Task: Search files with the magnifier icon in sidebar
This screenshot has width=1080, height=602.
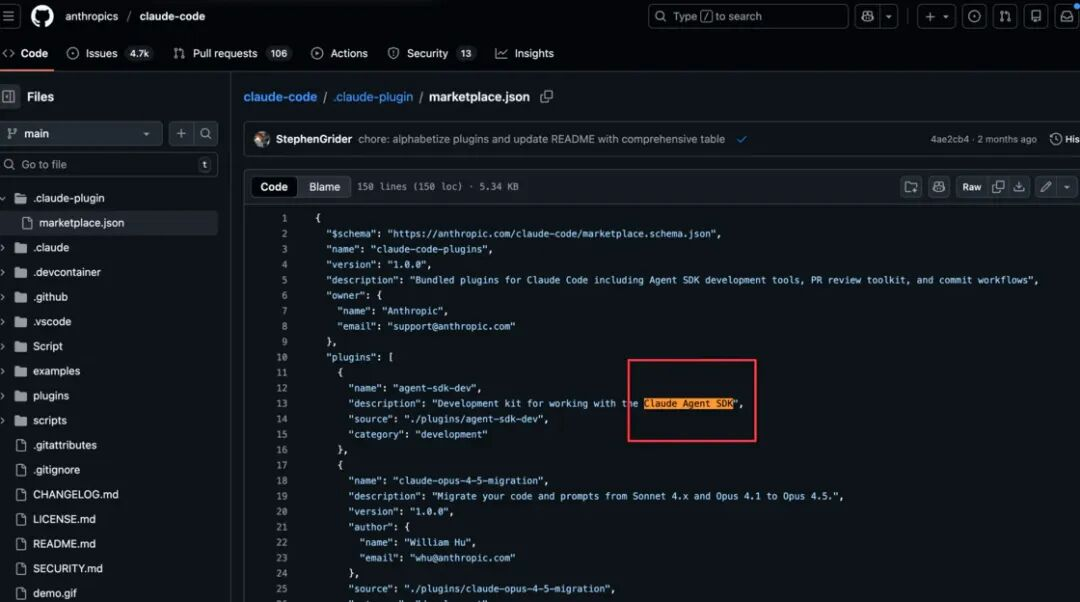Action: pos(206,134)
